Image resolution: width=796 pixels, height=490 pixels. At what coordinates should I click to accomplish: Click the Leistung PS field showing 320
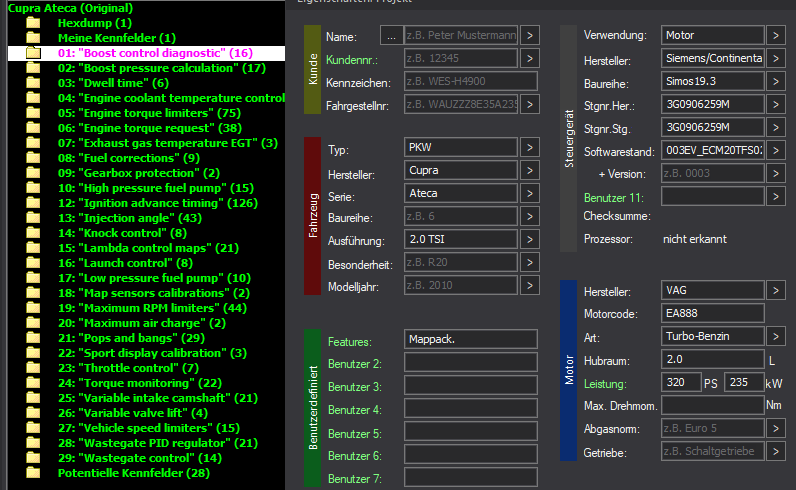(681, 382)
